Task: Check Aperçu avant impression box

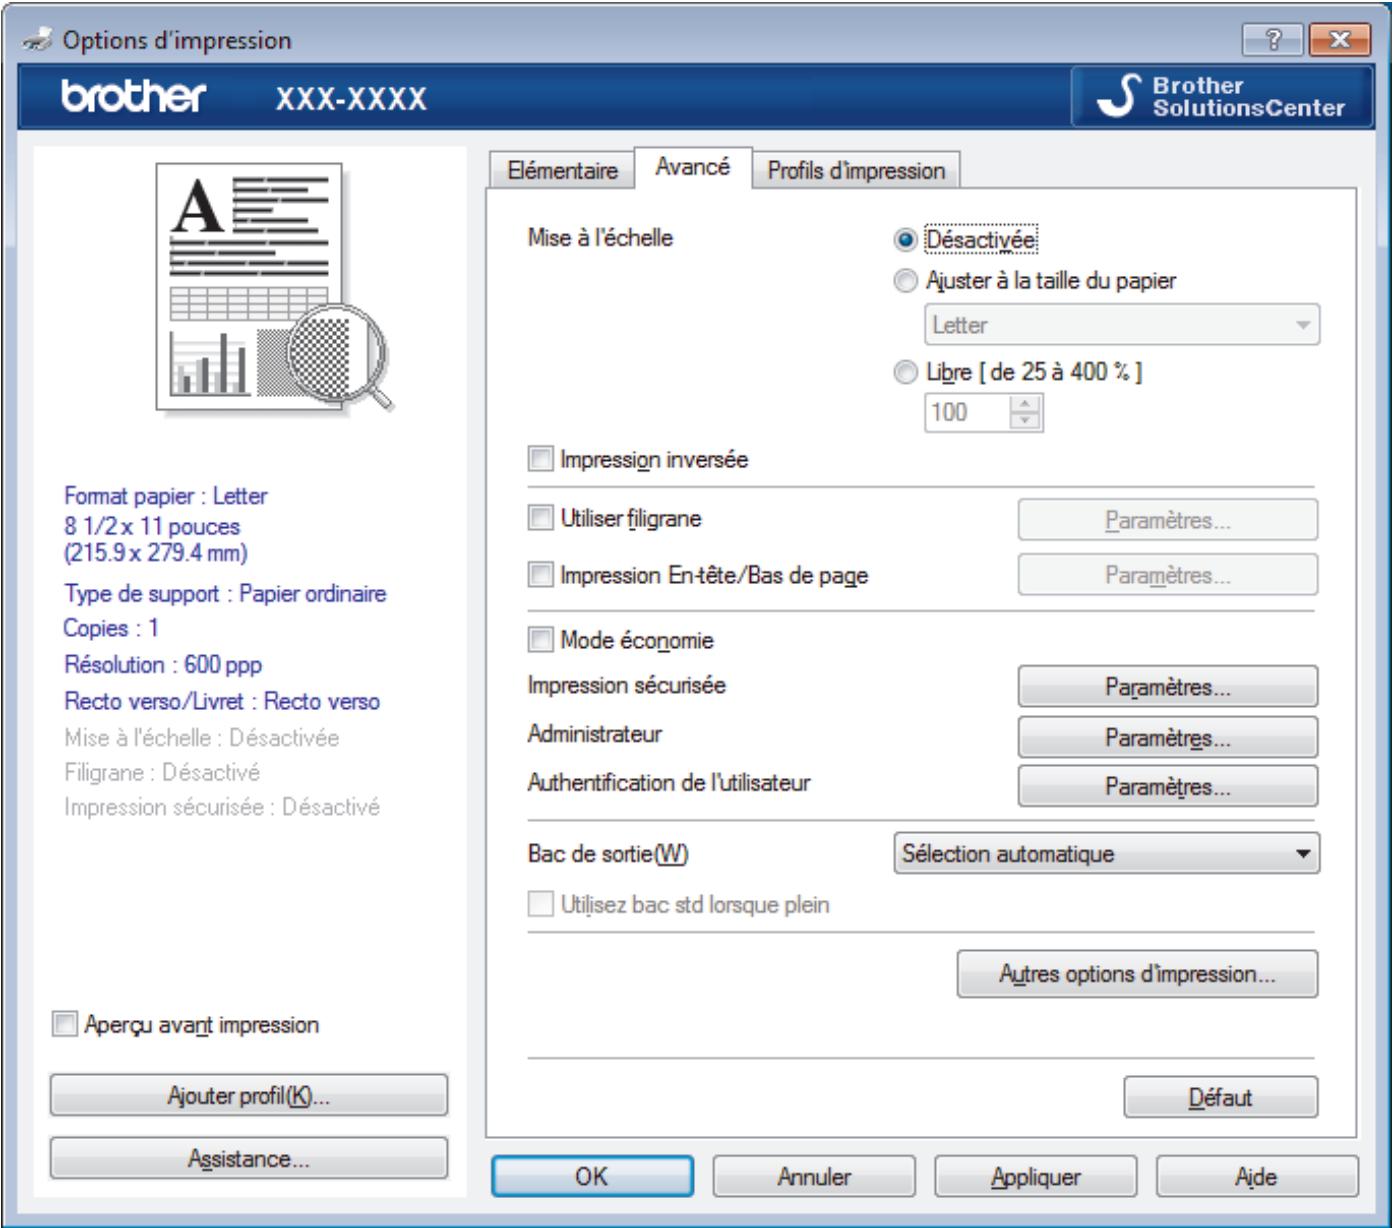Action: pos(64,1025)
